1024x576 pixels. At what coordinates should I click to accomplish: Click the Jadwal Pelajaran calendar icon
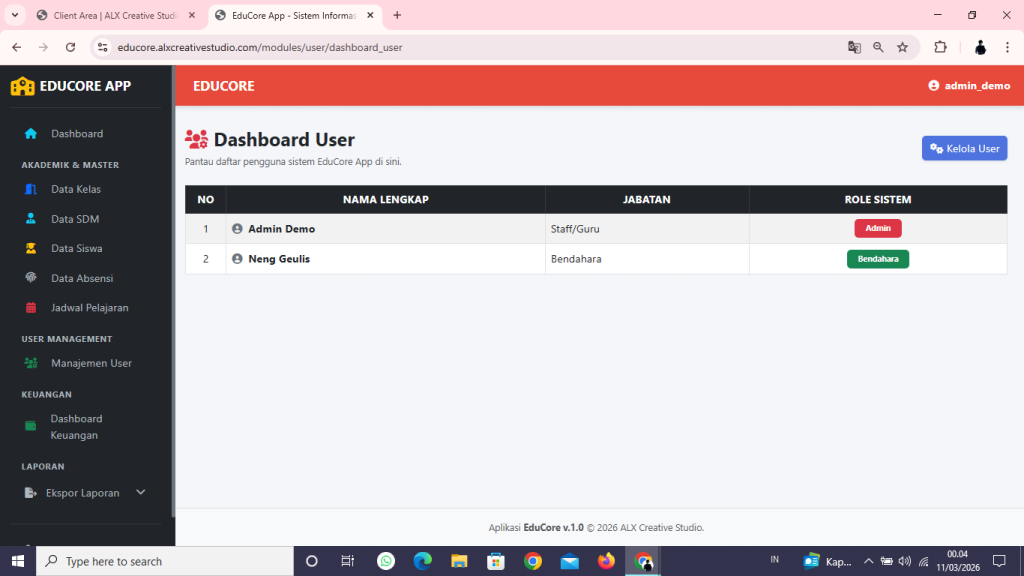30,307
